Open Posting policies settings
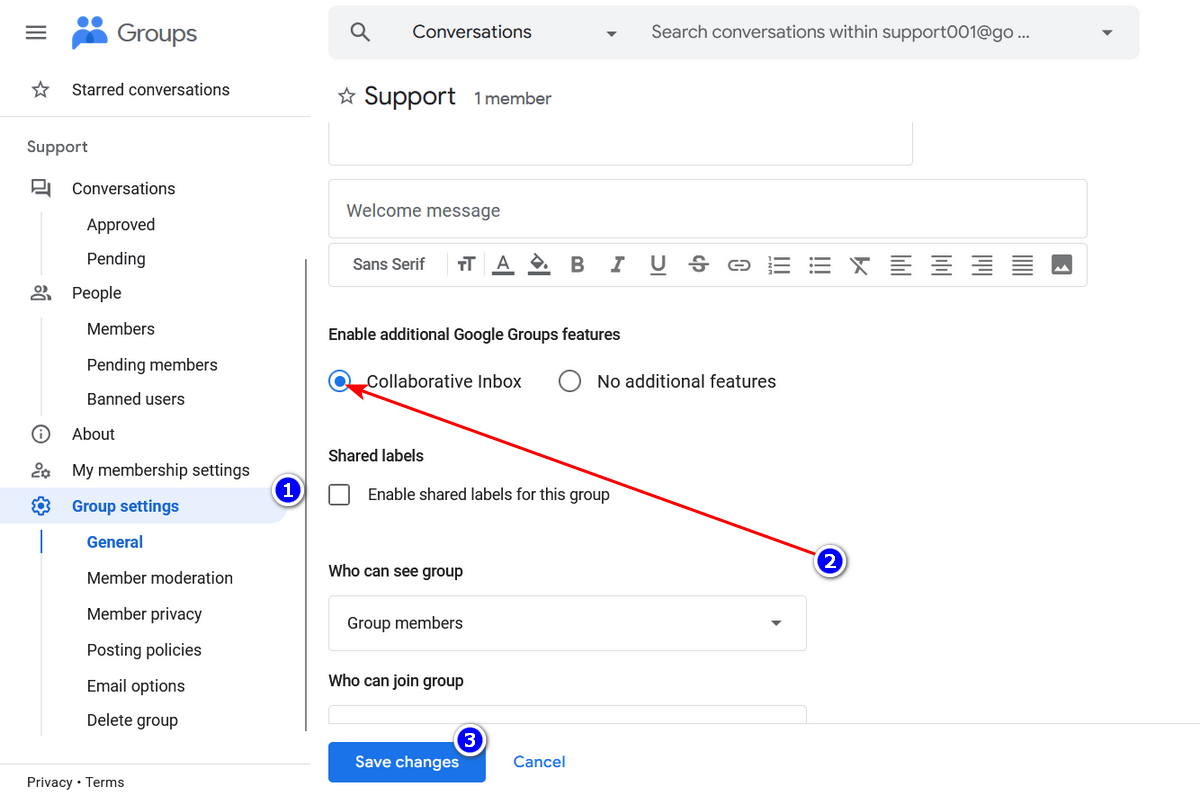 pos(144,650)
